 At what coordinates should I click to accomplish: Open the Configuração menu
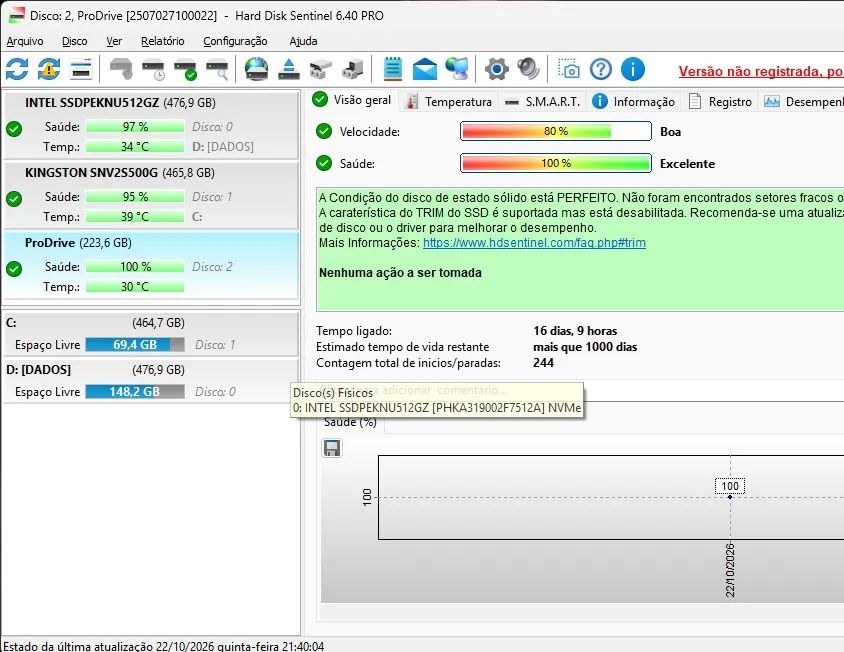click(235, 41)
